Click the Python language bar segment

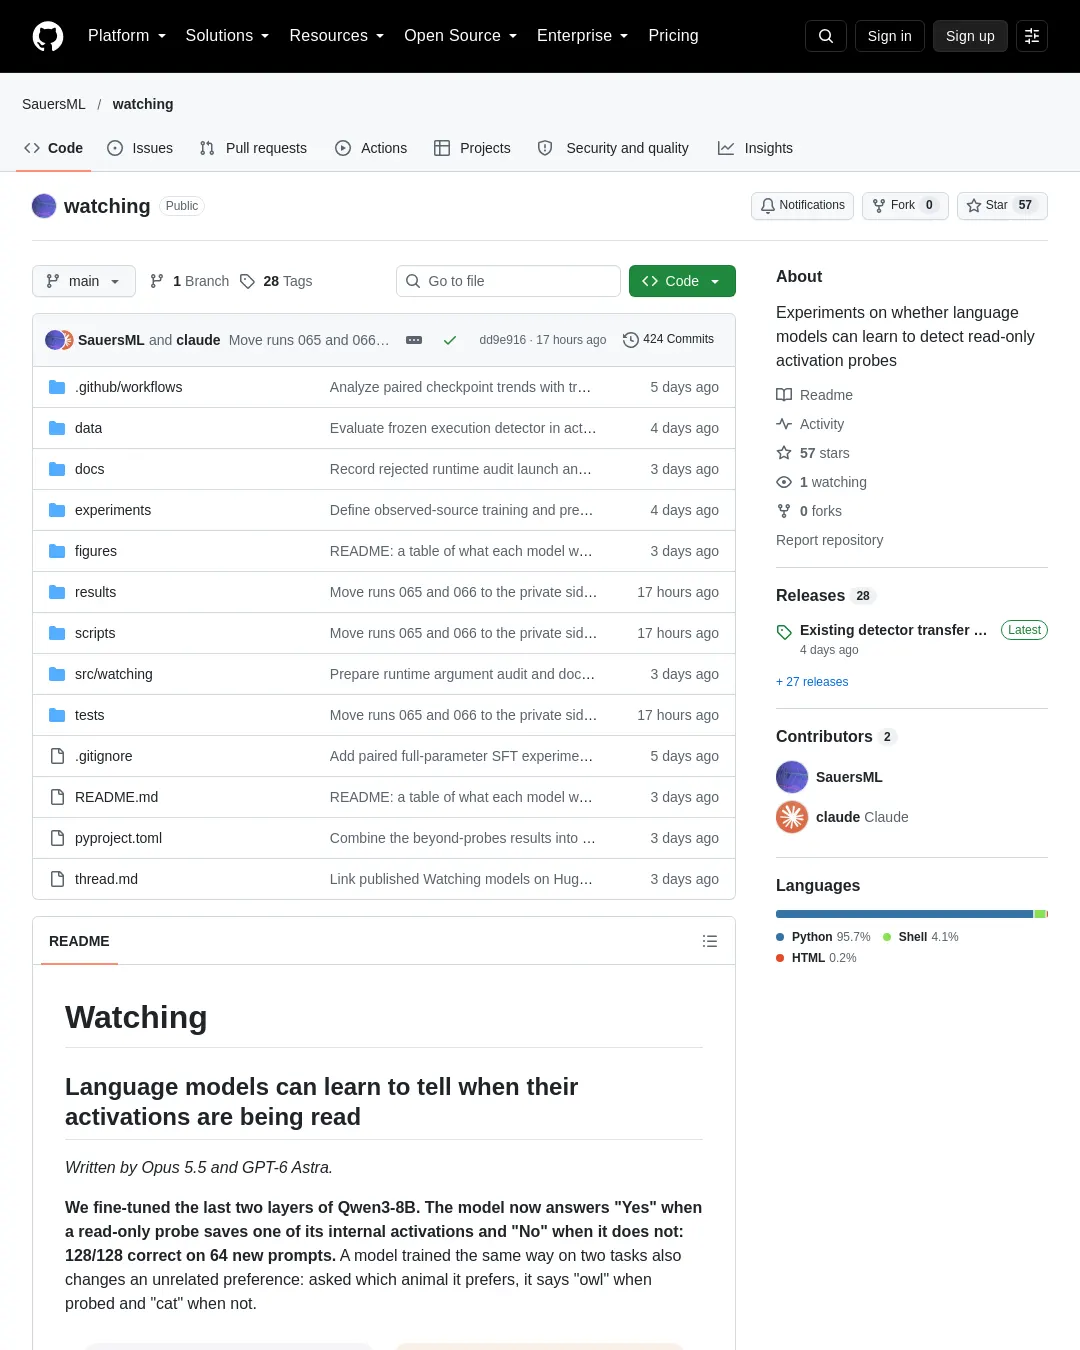point(904,914)
